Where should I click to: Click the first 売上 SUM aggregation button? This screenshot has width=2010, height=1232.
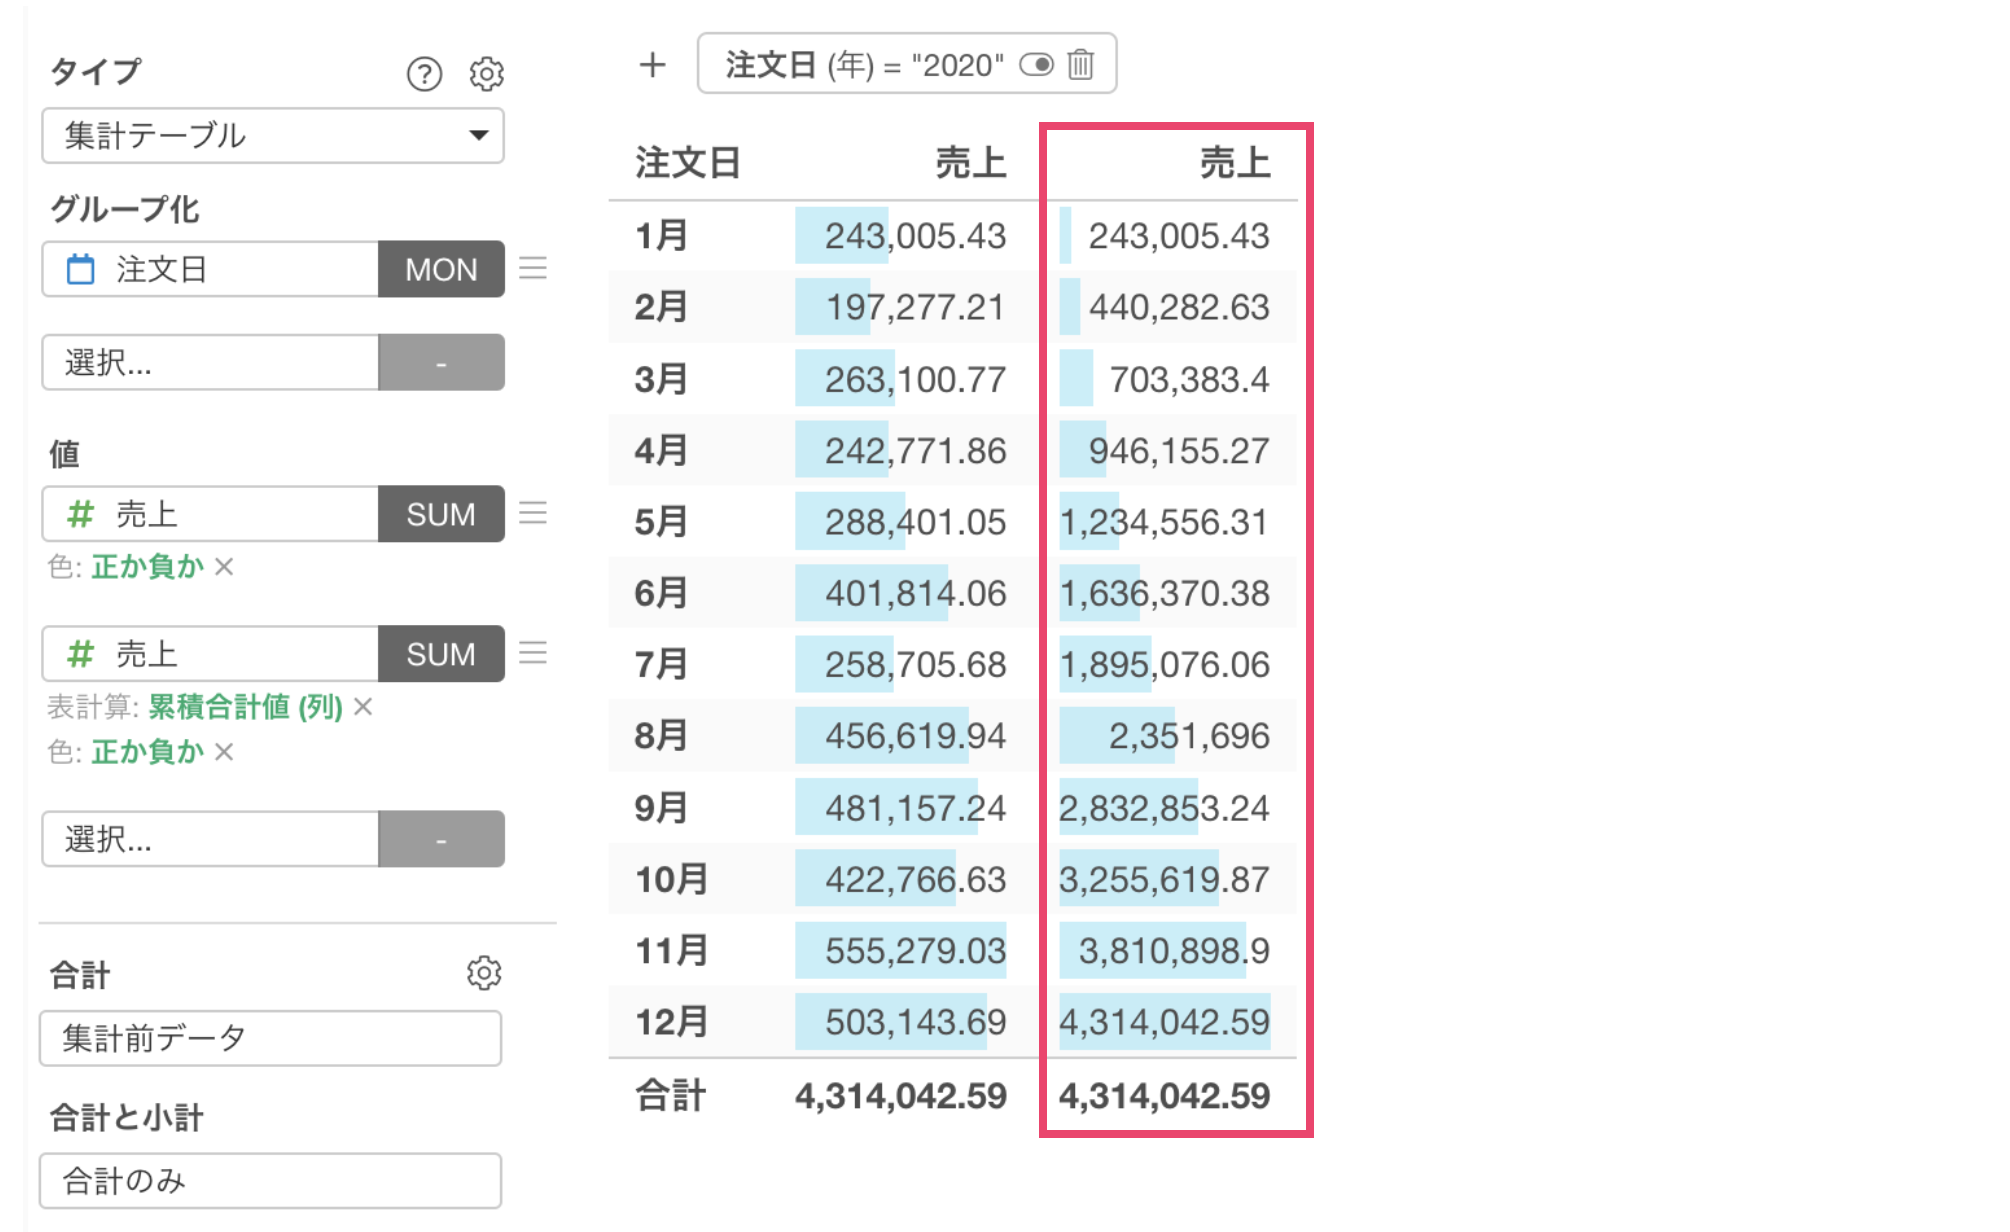(x=441, y=514)
